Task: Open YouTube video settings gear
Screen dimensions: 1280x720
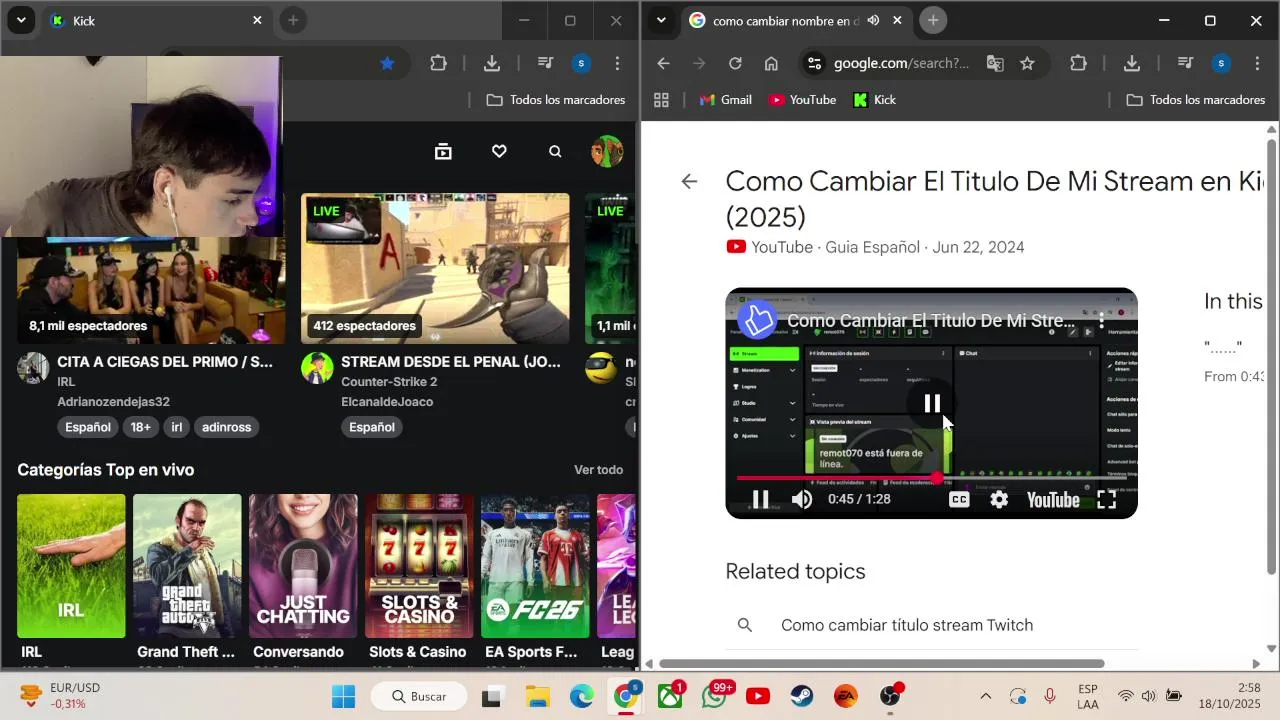Action: coord(999,499)
